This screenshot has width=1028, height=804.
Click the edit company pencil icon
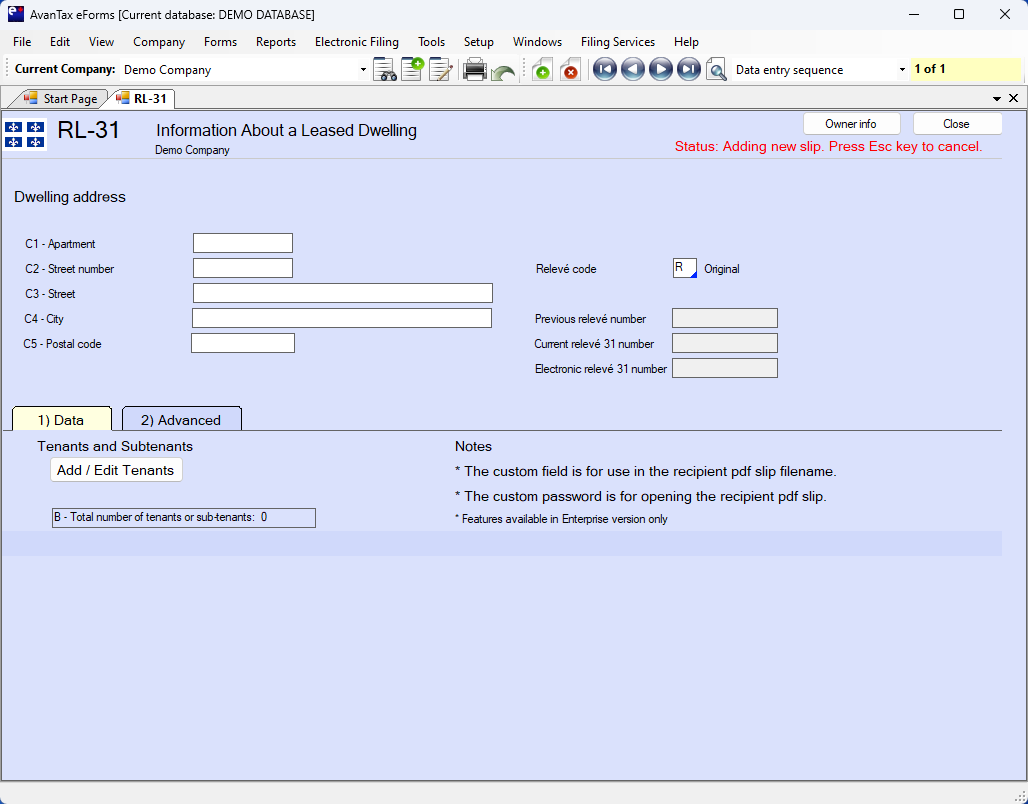click(x=440, y=70)
